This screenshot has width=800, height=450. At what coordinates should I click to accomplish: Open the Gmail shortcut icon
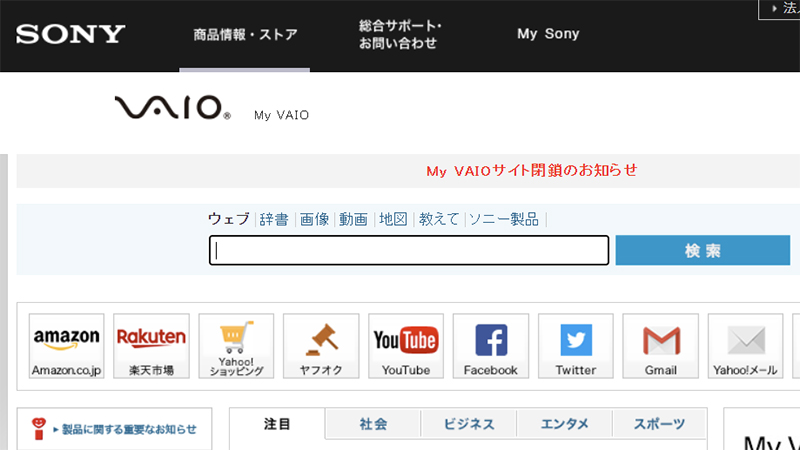click(661, 346)
